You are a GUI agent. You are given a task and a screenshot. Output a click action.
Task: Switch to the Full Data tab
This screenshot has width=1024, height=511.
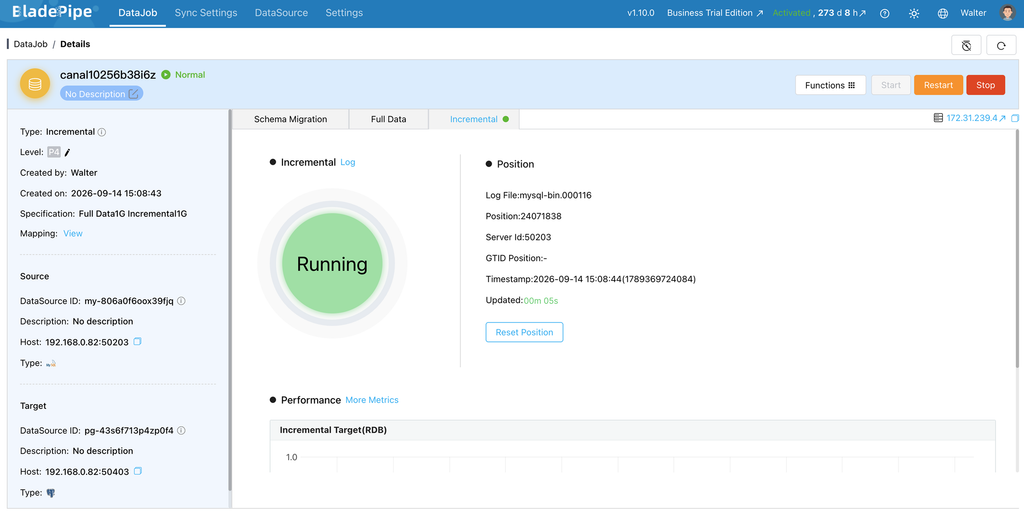coord(389,119)
